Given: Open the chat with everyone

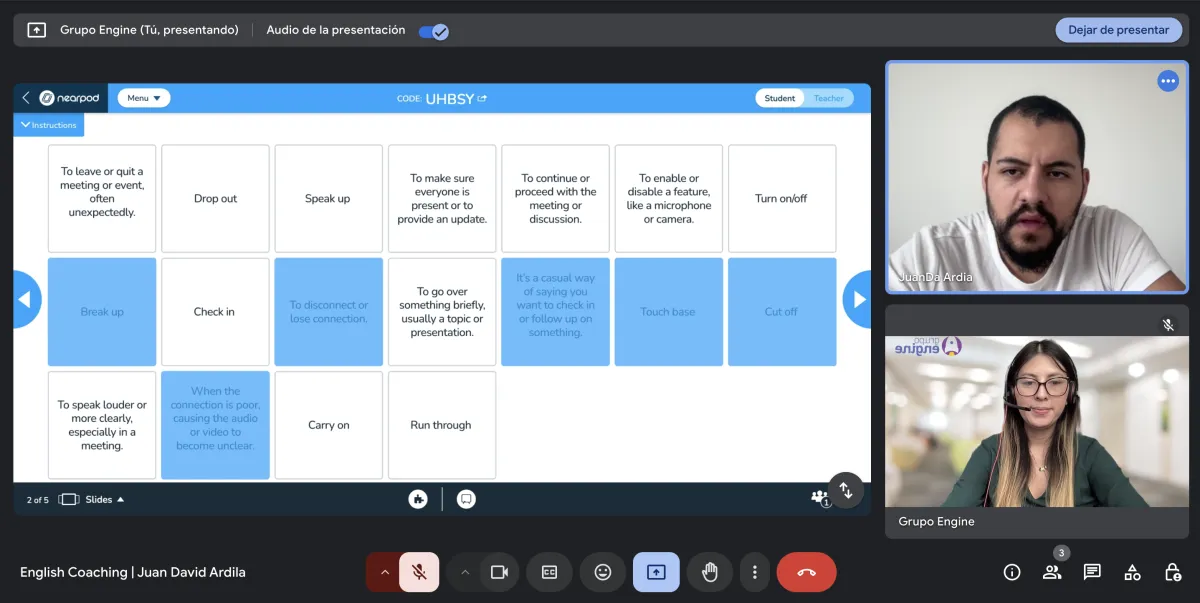Looking at the screenshot, I should pos(1092,572).
